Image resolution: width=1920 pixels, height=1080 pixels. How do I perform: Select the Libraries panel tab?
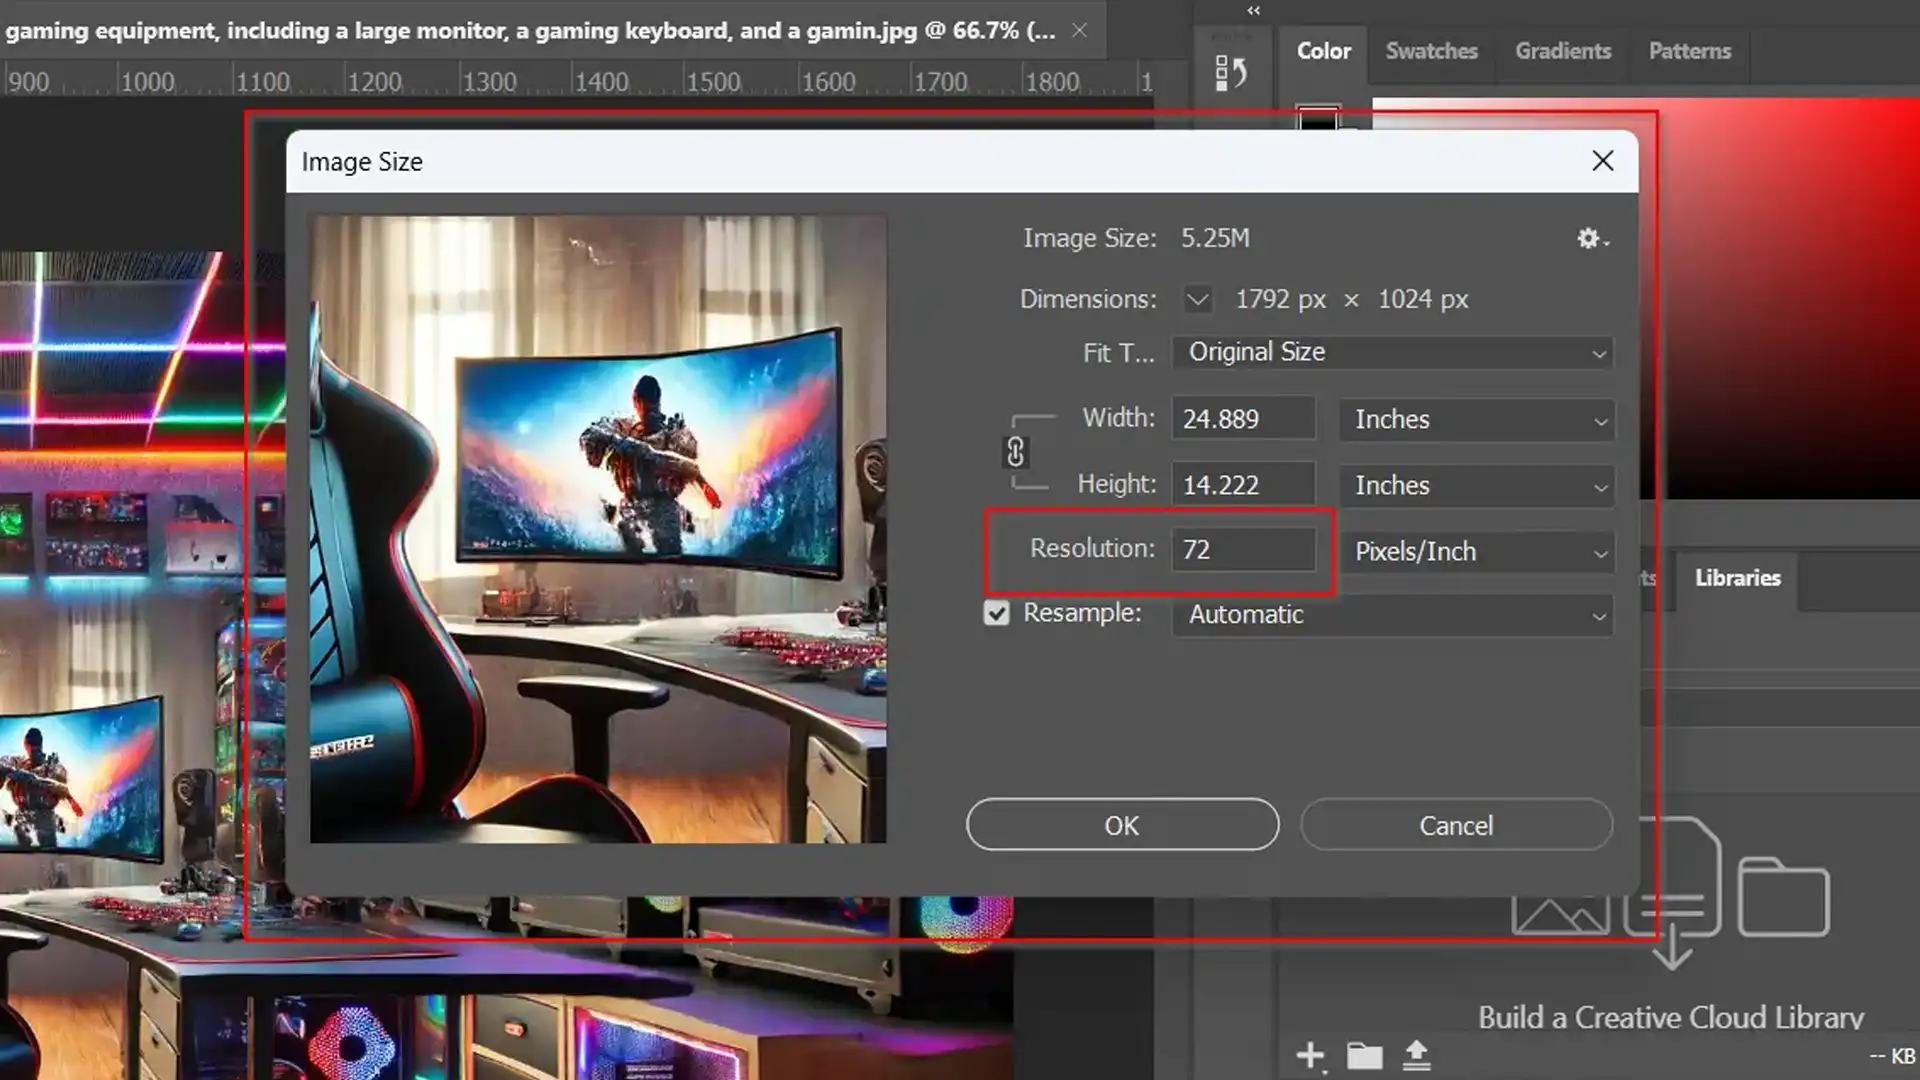click(1737, 578)
